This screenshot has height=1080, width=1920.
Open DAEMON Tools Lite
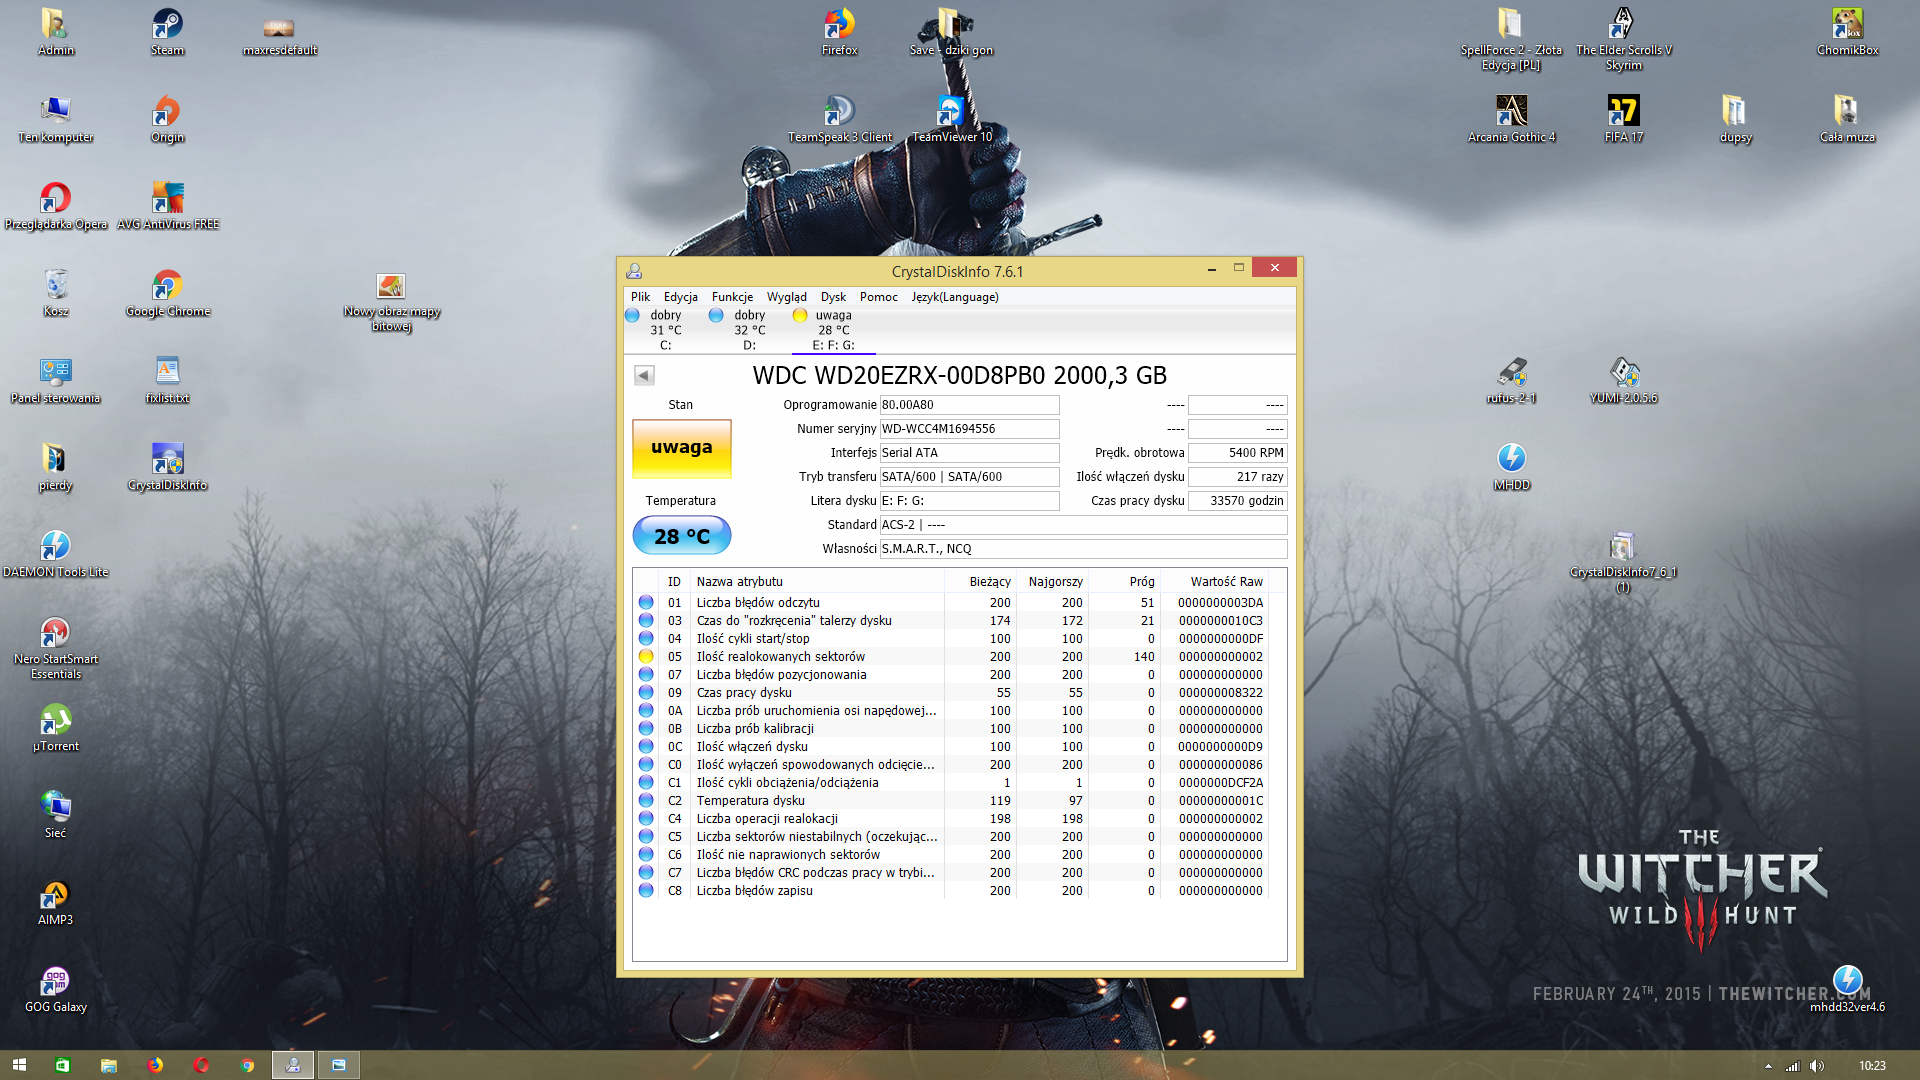pyautogui.click(x=54, y=554)
